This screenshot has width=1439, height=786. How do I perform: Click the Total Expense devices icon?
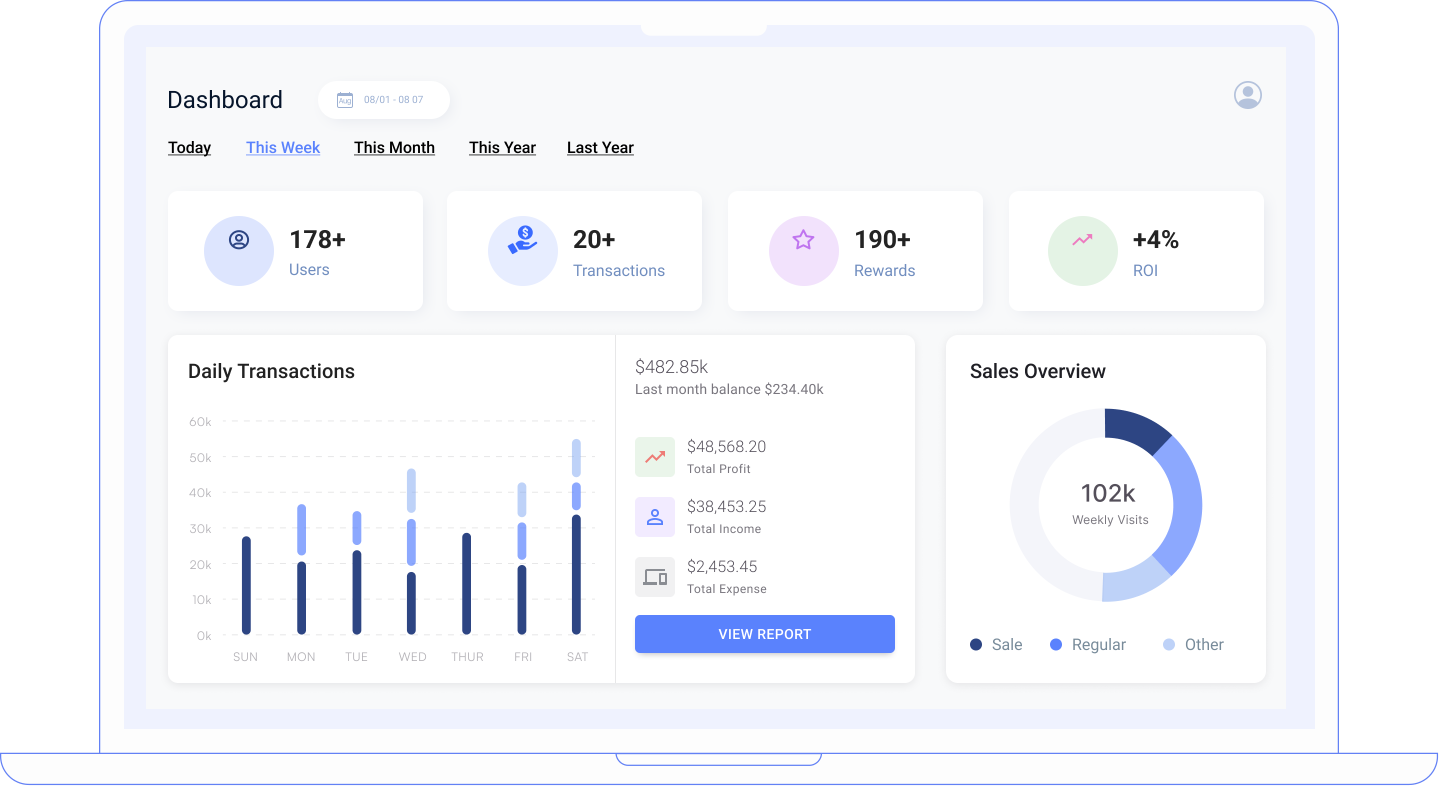click(655, 577)
